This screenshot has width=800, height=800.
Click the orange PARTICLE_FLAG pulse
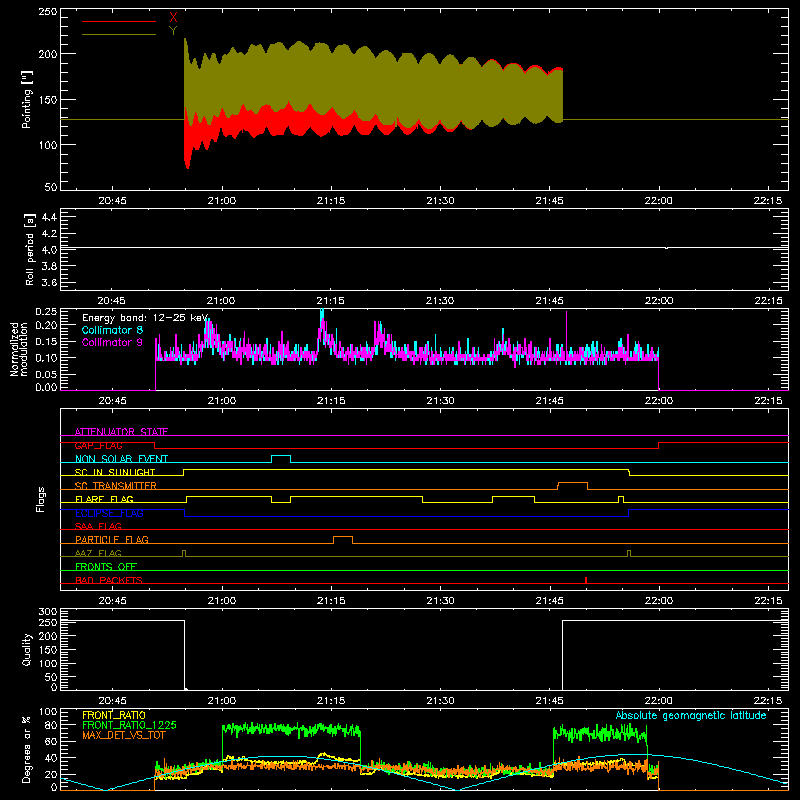[x=343, y=540]
